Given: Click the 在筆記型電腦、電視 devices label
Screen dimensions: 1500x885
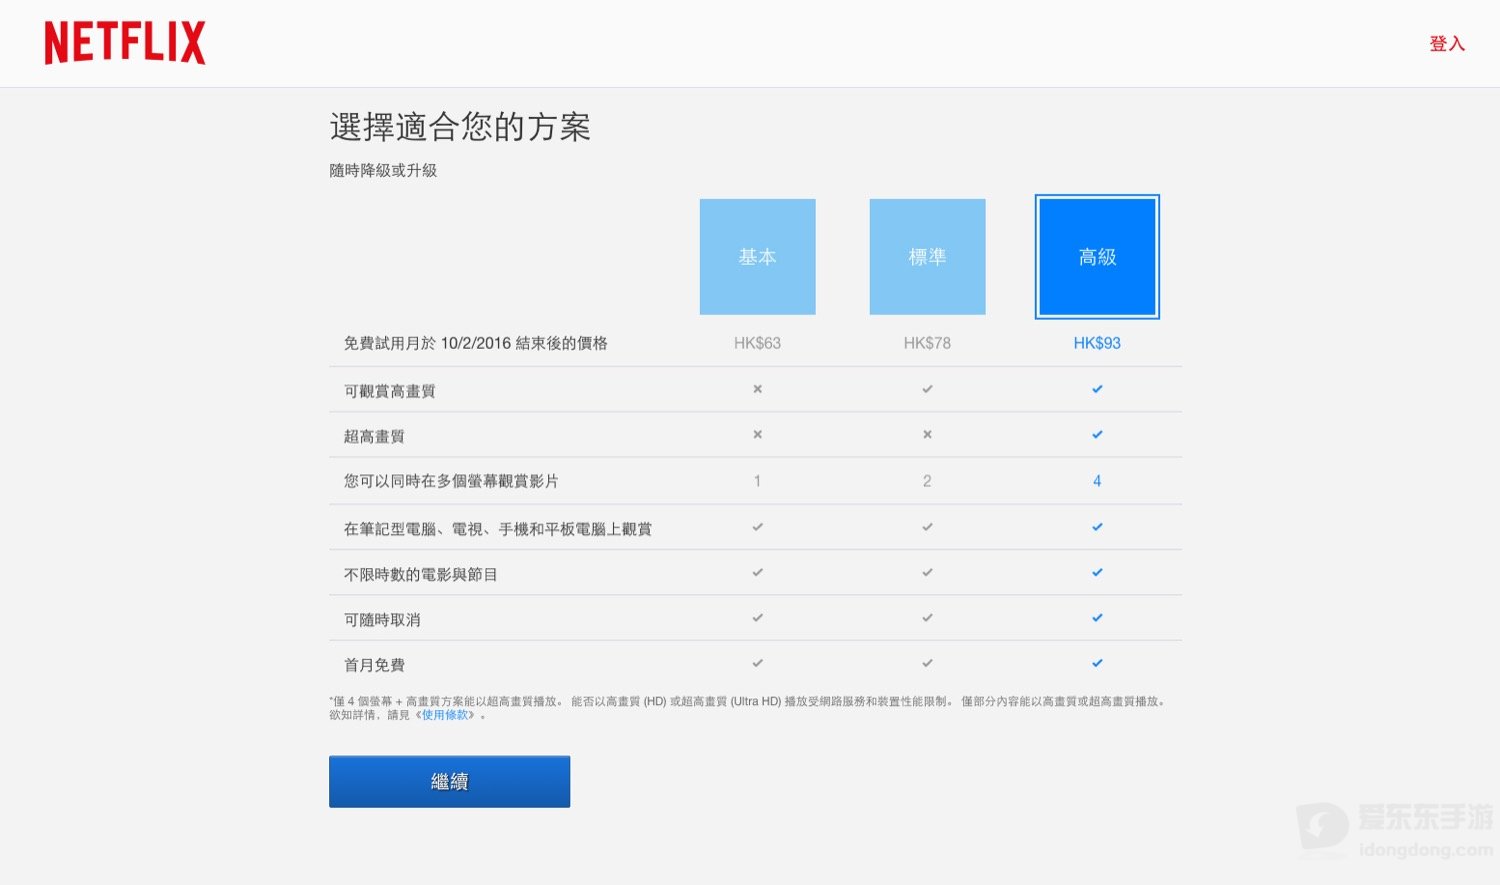Looking at the screenshot, I should coord(498,529).
